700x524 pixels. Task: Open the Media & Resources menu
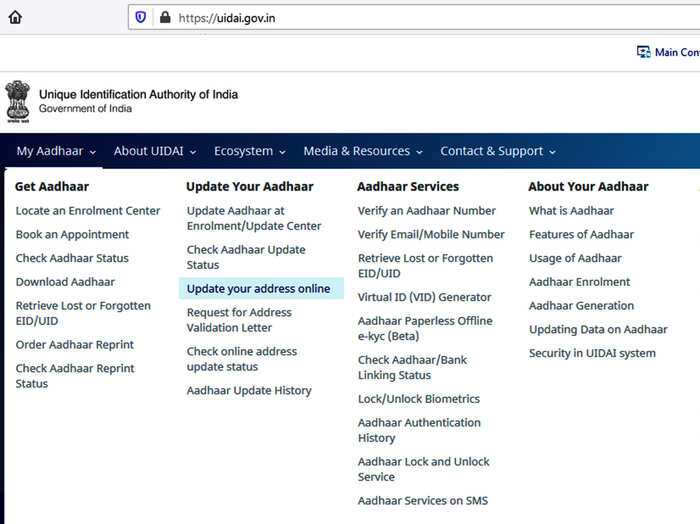coord(363,151)
